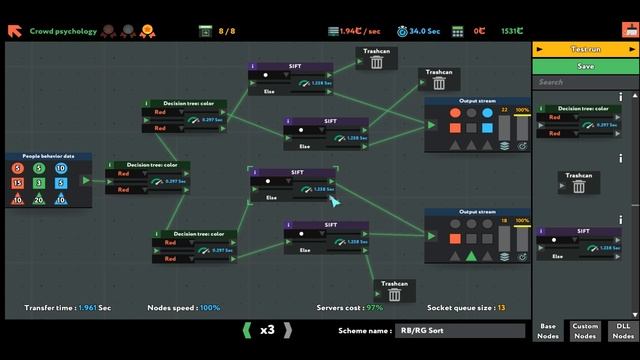Start the Test run
This screenshot has height=360, width=640.
[586, 49]
